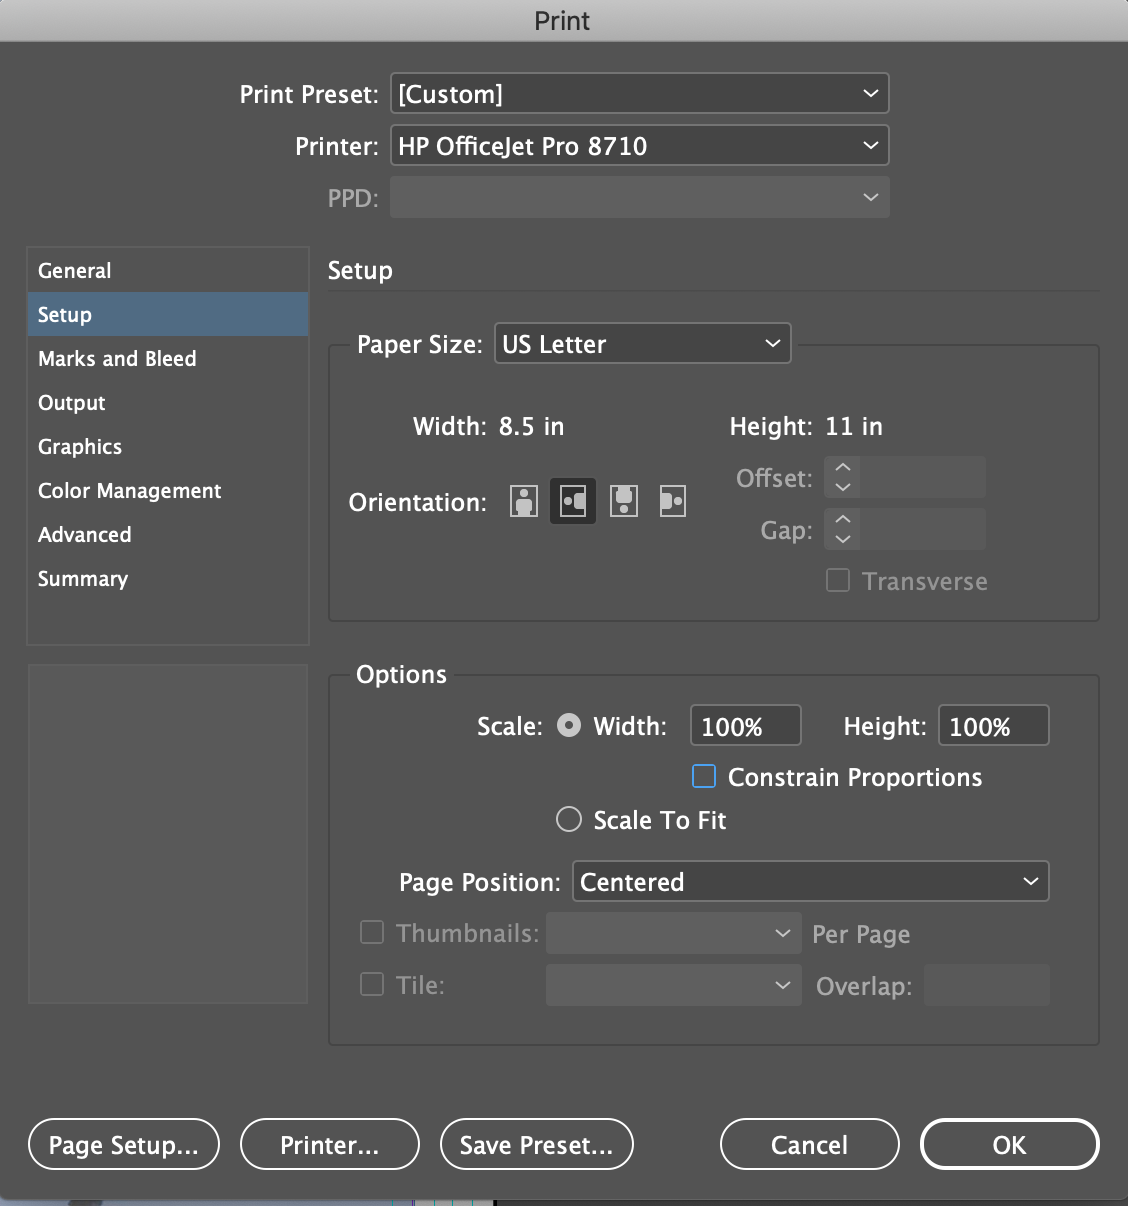The height and width of the screenshot is (1206, 1128).
Task: Select Scale To Fit
Action: 568,819
